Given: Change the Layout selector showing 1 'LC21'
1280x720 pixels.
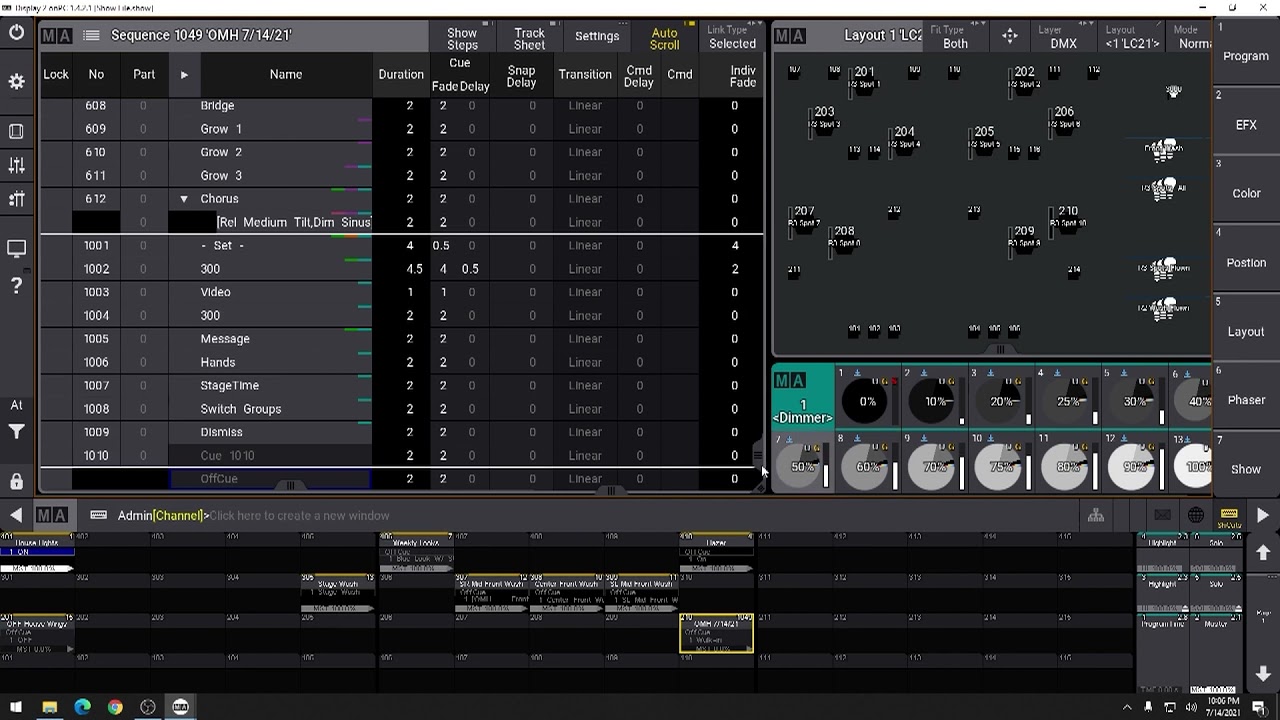Looking at the screenshot, I should coord(1132,38).
